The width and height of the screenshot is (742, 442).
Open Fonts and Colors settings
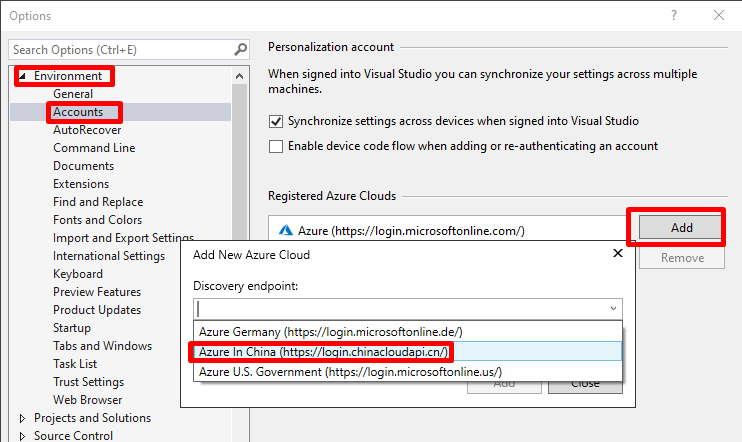(97, 220)
